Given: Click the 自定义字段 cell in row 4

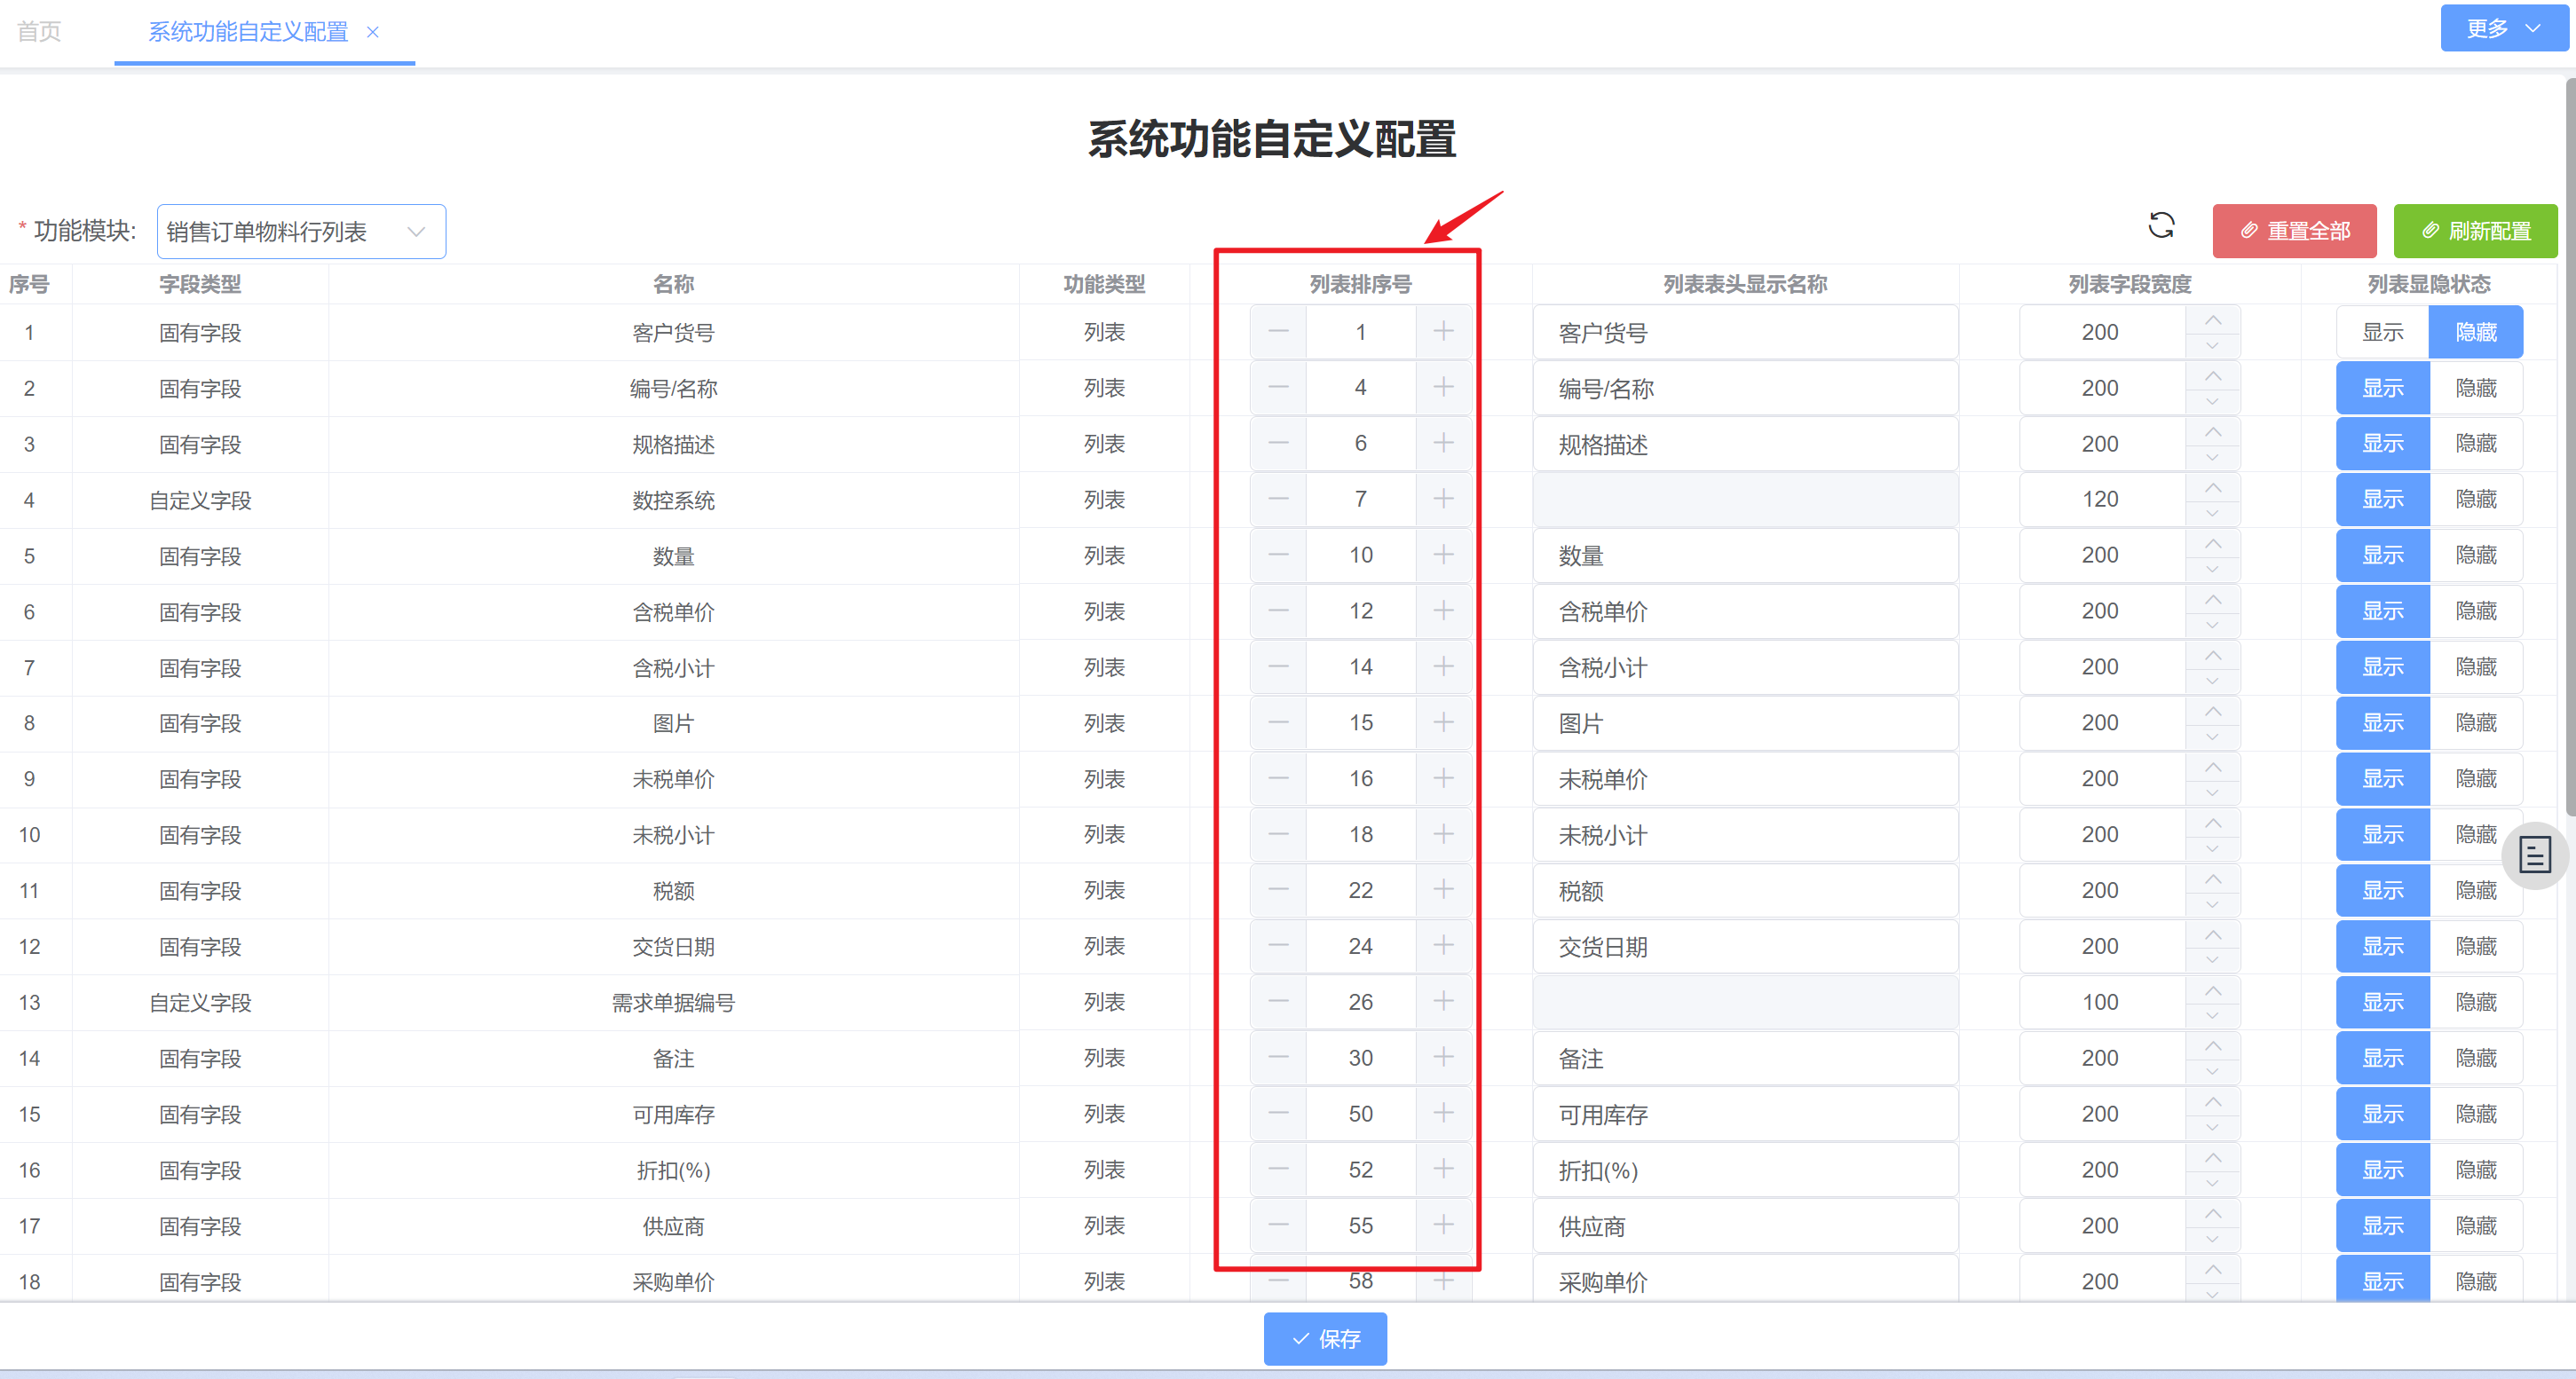Looking at the screenshot, I should [x=200, y=500].
